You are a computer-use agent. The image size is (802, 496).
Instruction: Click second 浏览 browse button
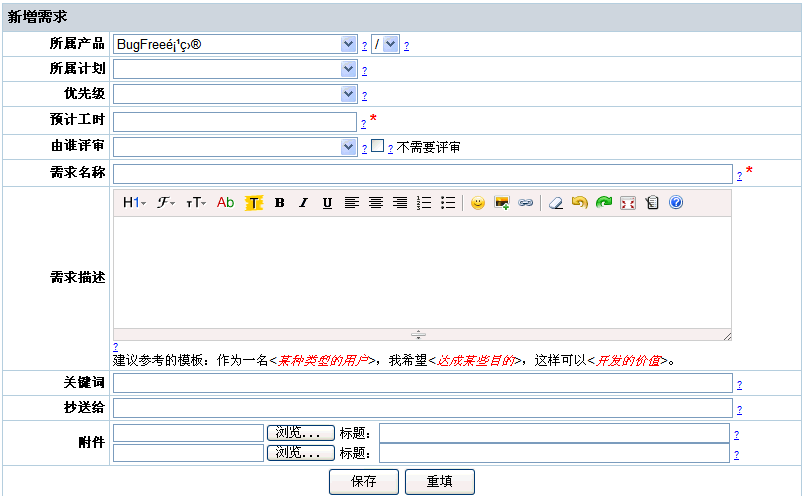(x=301, y=453)
